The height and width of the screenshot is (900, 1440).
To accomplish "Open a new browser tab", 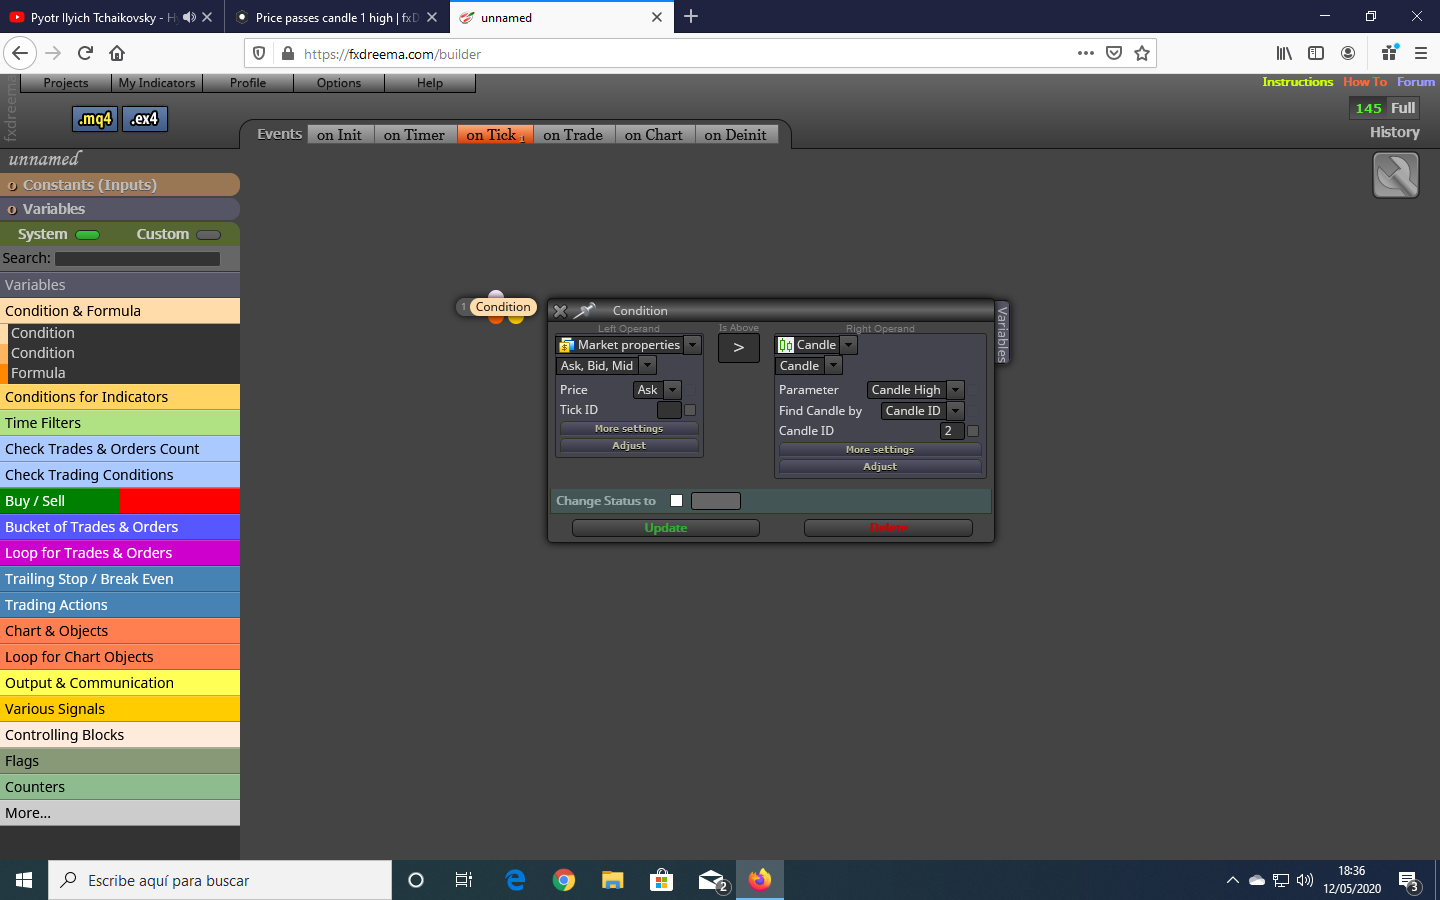I will click(691, 17).
